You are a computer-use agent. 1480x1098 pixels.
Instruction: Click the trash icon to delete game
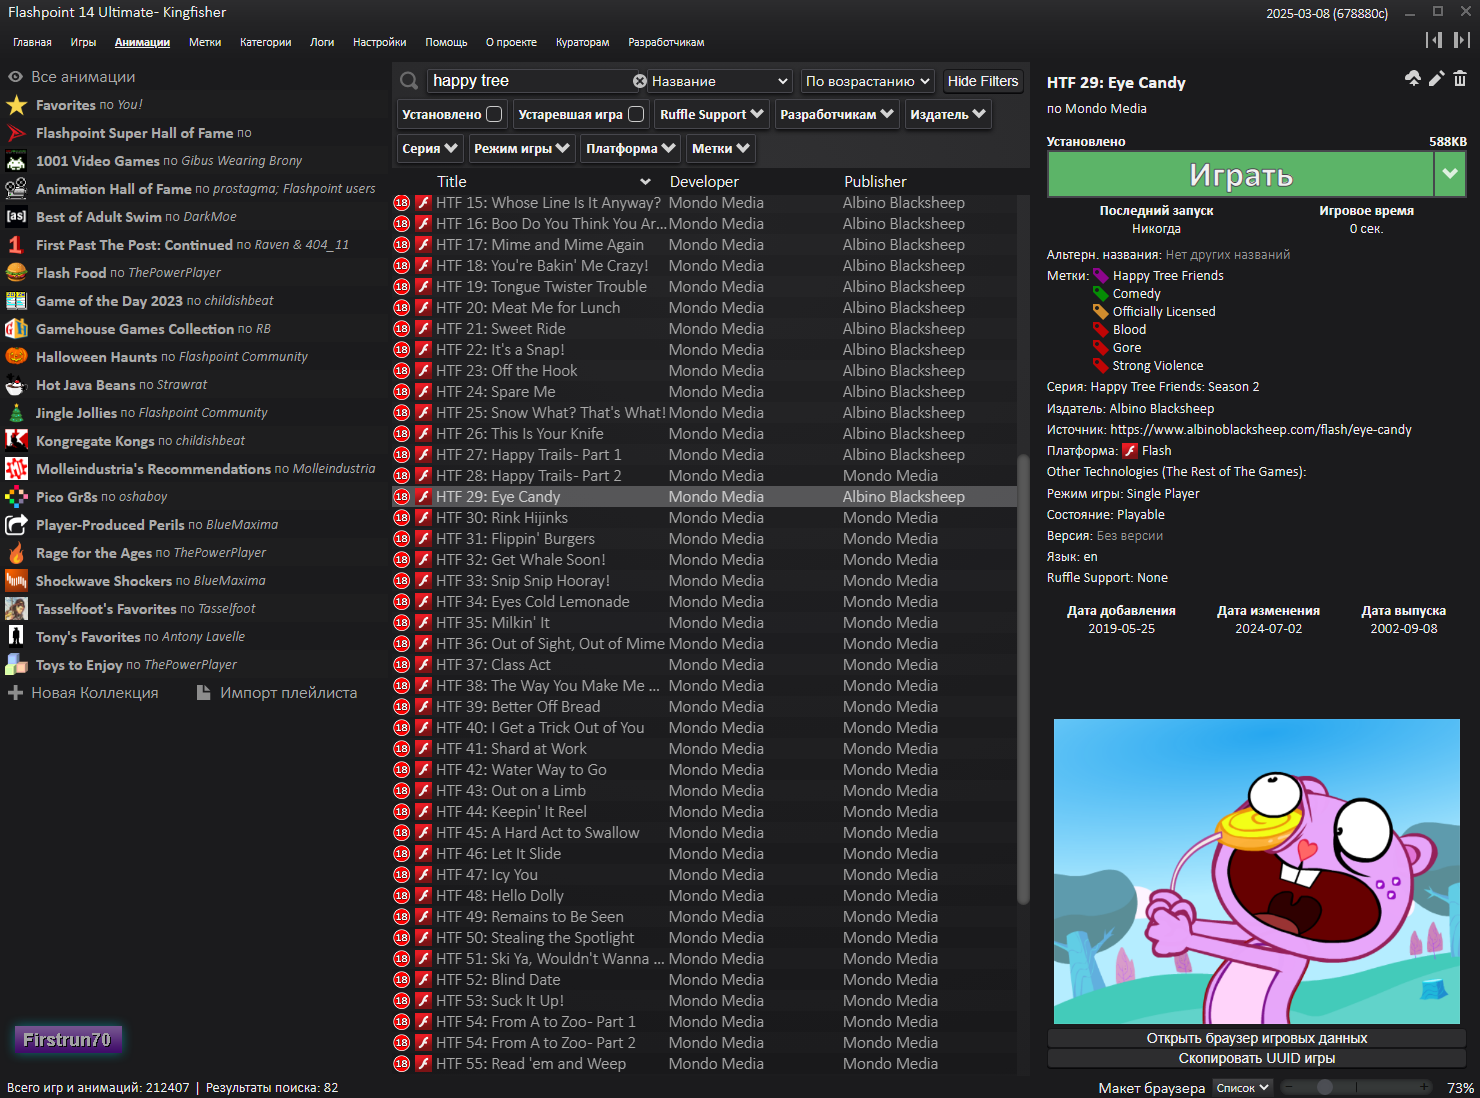pyautogui.click(x=1460, y=79)
